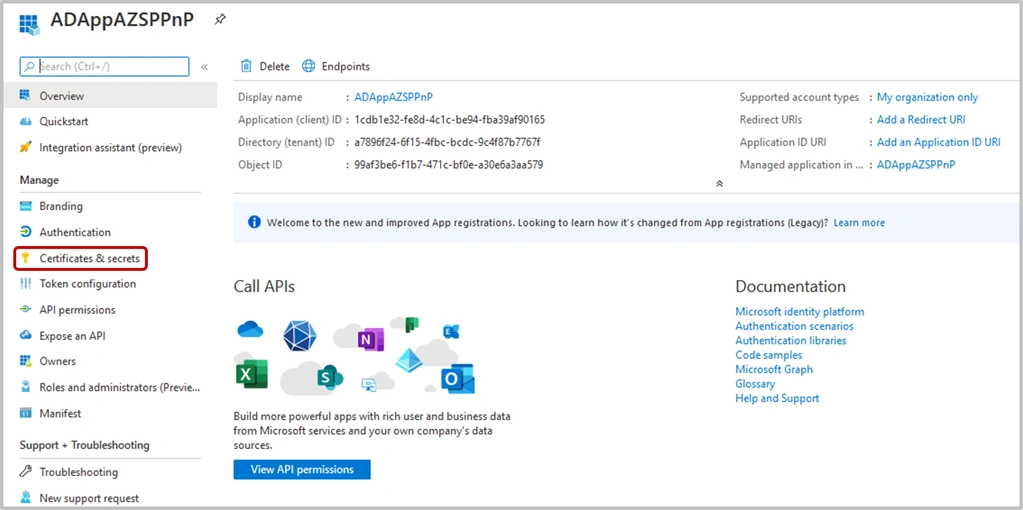Open the Branding page
This screenshot has height=510, width=1023.
pos(61,206)
